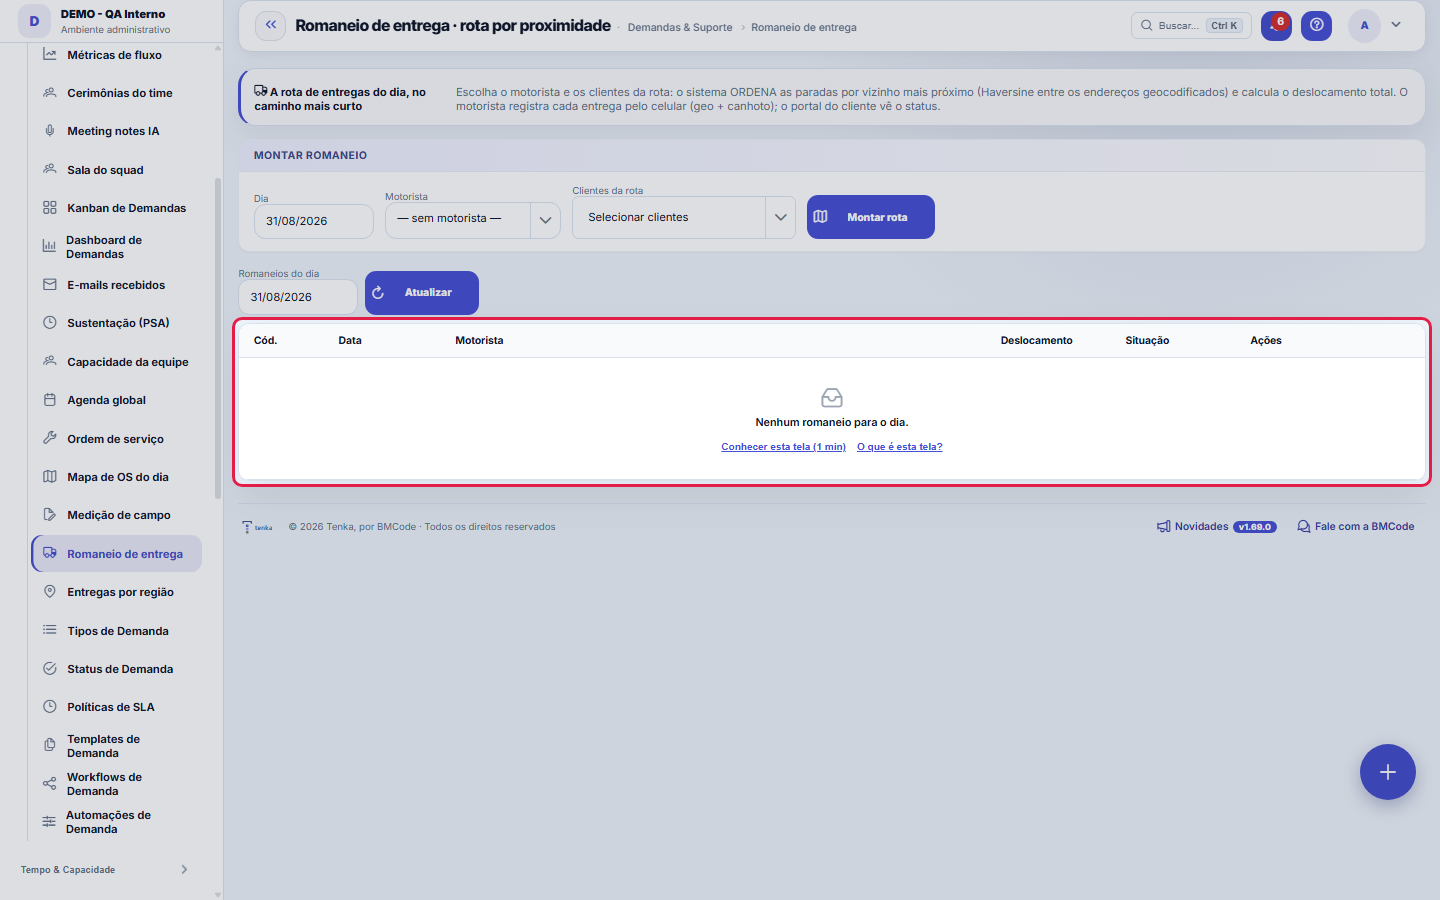Go to Dashboard de Demandas

[116, 247]
